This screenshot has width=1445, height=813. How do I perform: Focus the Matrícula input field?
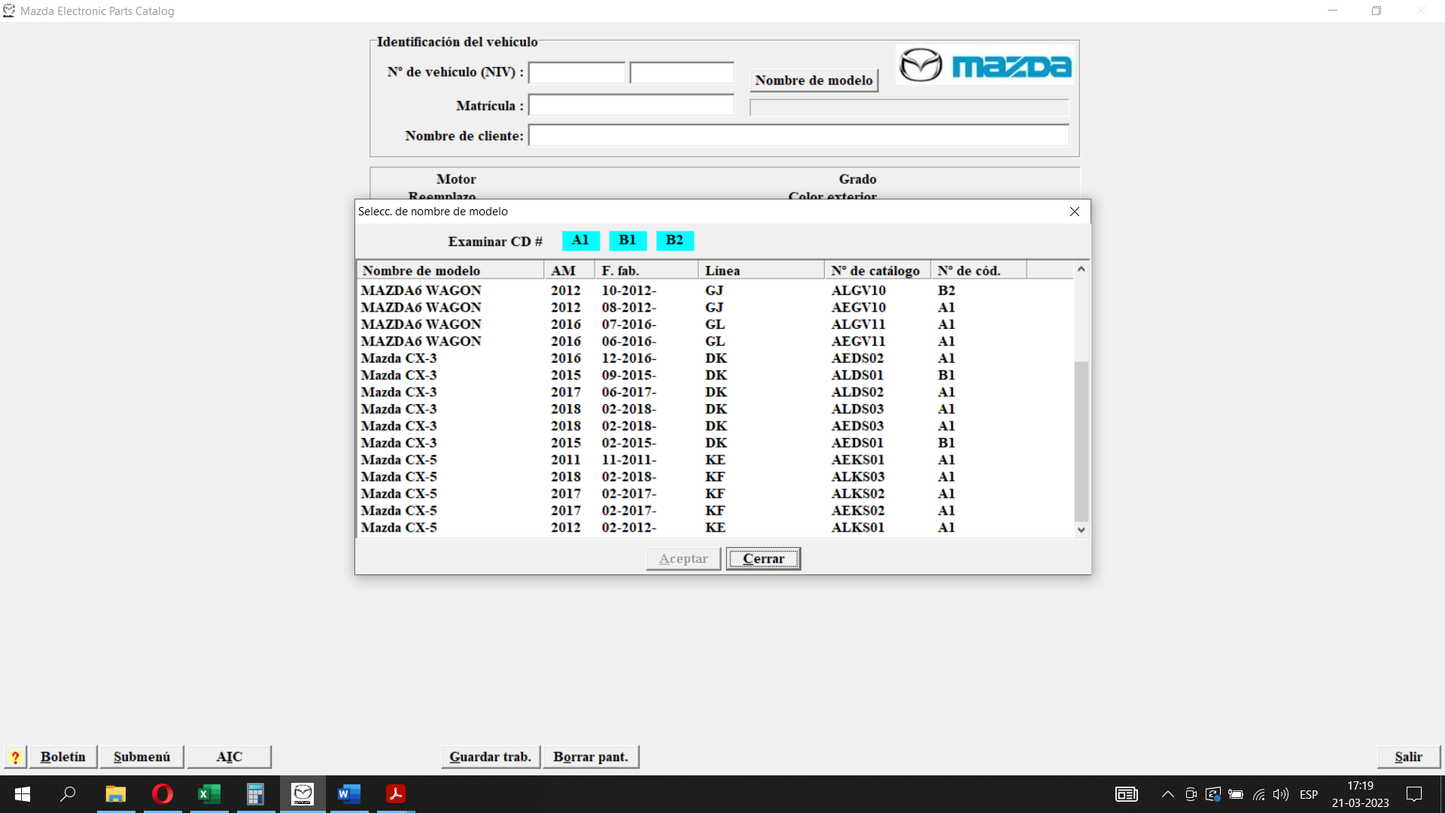pyautogui.click(x=631, y=105)
